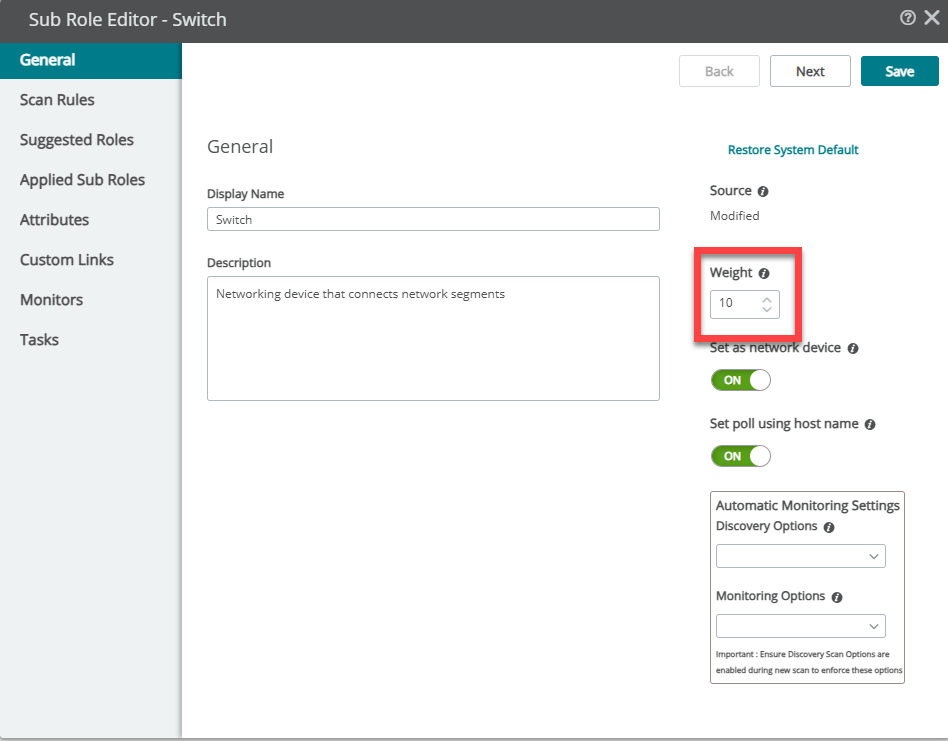Image resolution: width=948 pixels, height=741 pixels.
Task: Click the Monitoring Options info icon
Action: 837,598
